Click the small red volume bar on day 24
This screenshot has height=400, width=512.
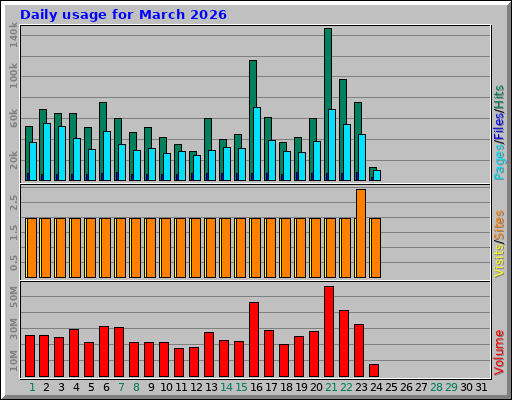[374, 370]
